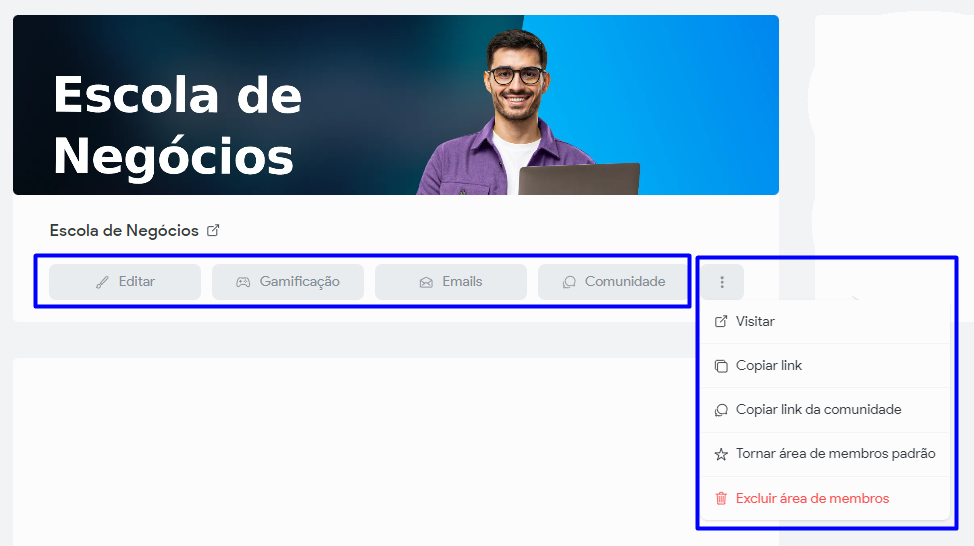
Task: Click the chat bubble icon for Comunidade
Action: click(569, 283)
